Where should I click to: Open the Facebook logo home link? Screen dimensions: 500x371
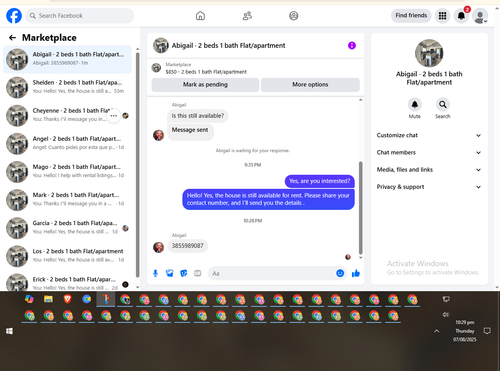[14, 16]
